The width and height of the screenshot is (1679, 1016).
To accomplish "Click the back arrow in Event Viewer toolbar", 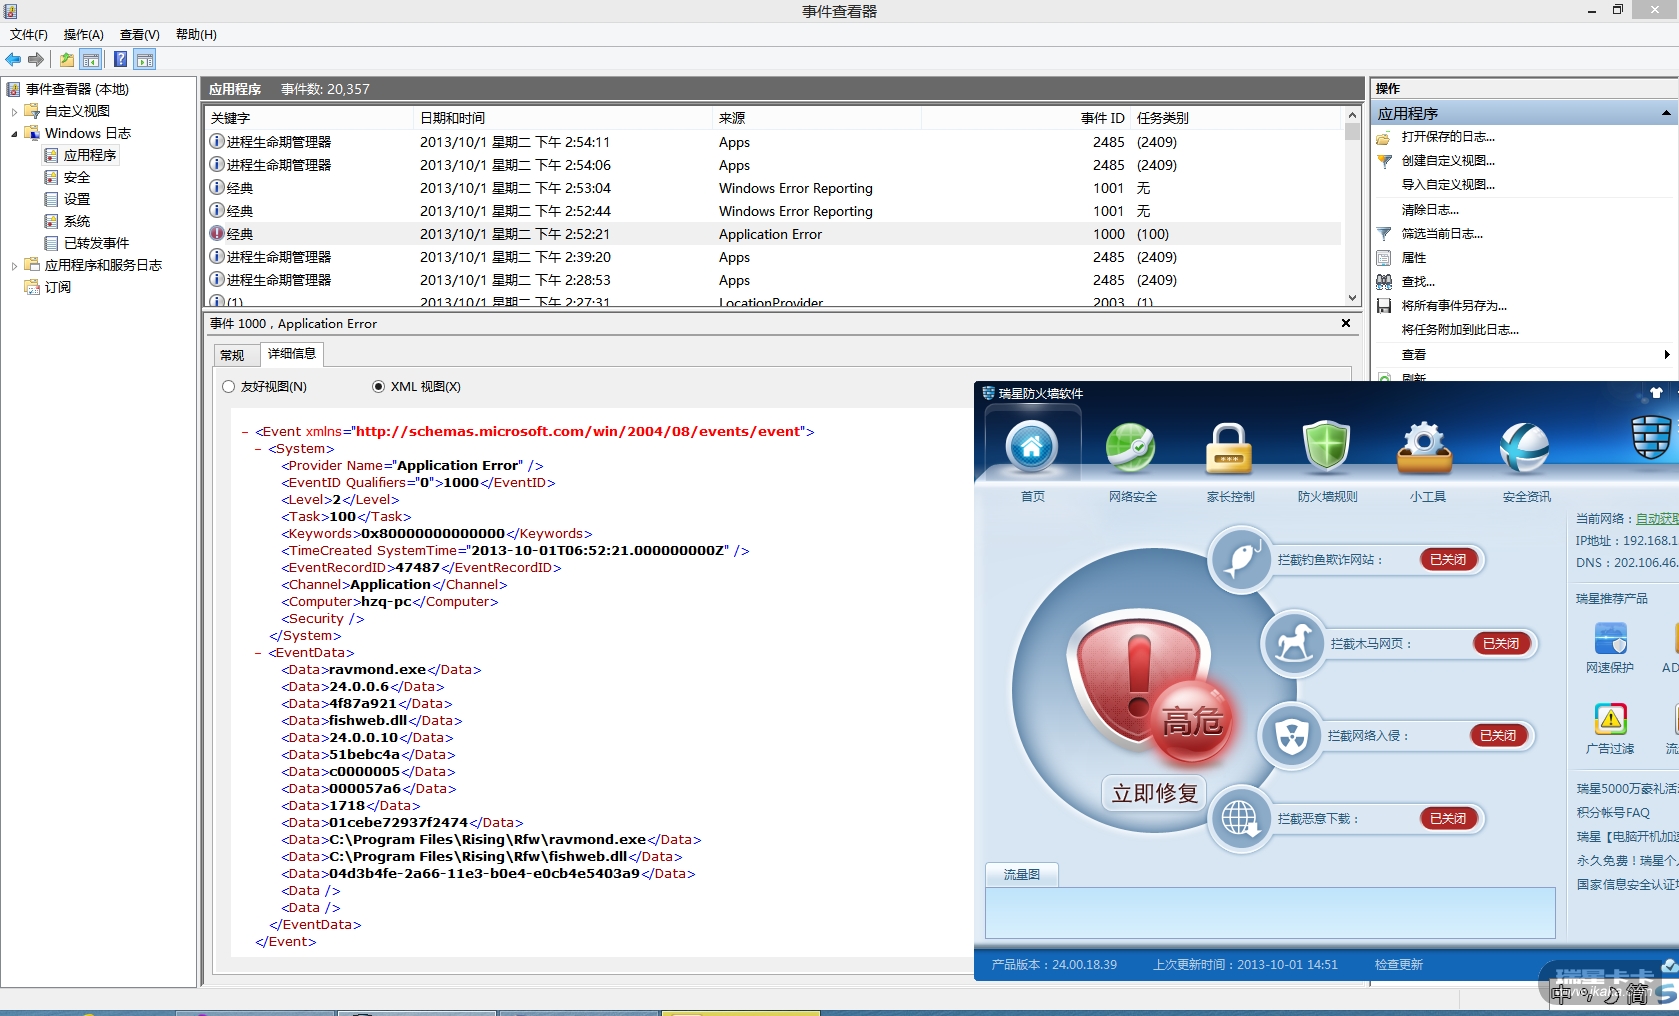I will [x=14, y=60].
